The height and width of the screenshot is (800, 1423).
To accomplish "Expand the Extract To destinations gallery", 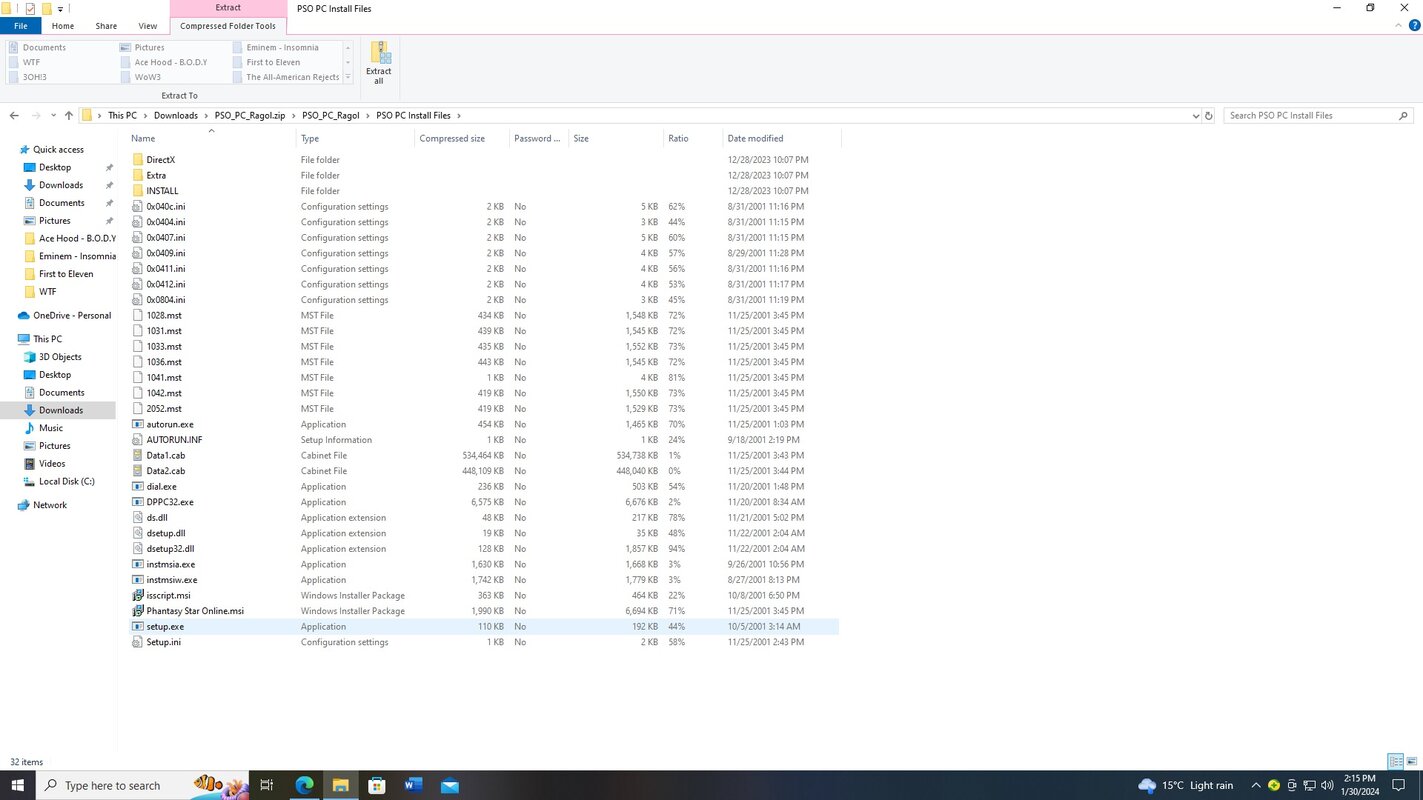I will coord(348,77).
